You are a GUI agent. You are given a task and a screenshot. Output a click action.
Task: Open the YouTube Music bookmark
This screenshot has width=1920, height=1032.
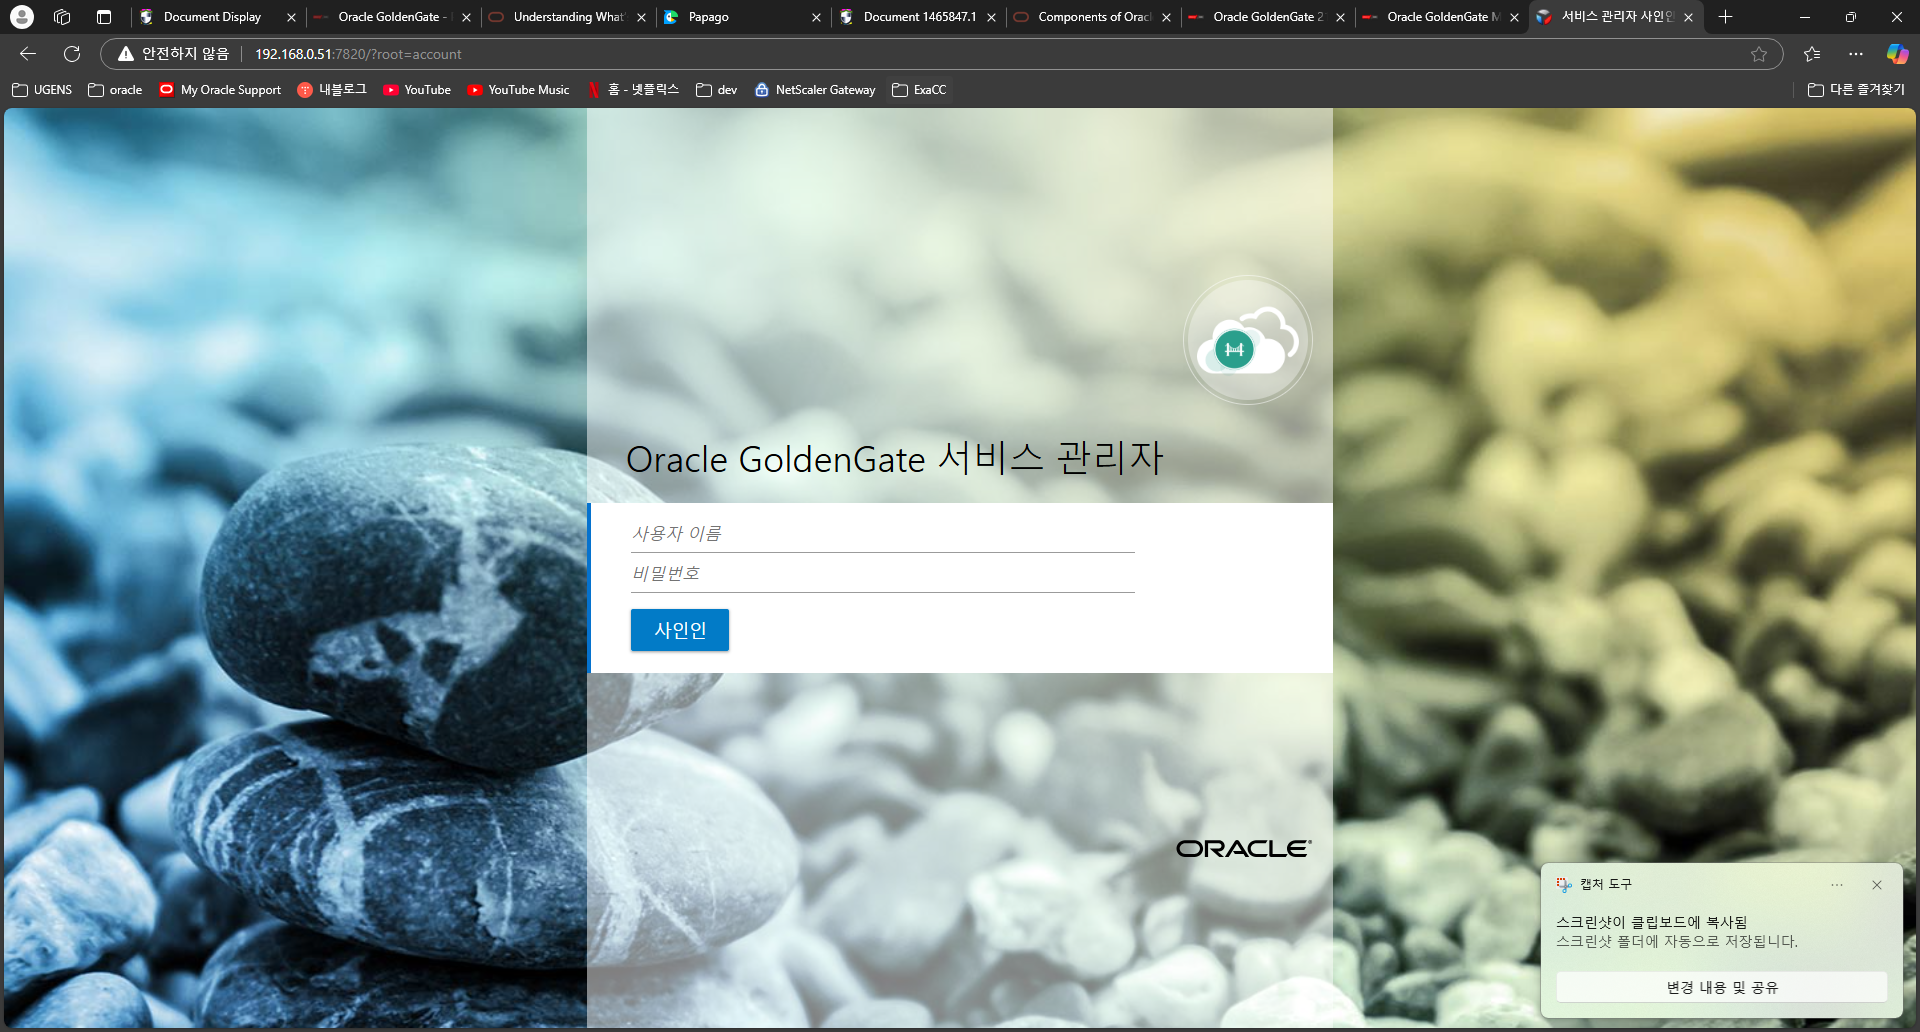click(518, 90)
